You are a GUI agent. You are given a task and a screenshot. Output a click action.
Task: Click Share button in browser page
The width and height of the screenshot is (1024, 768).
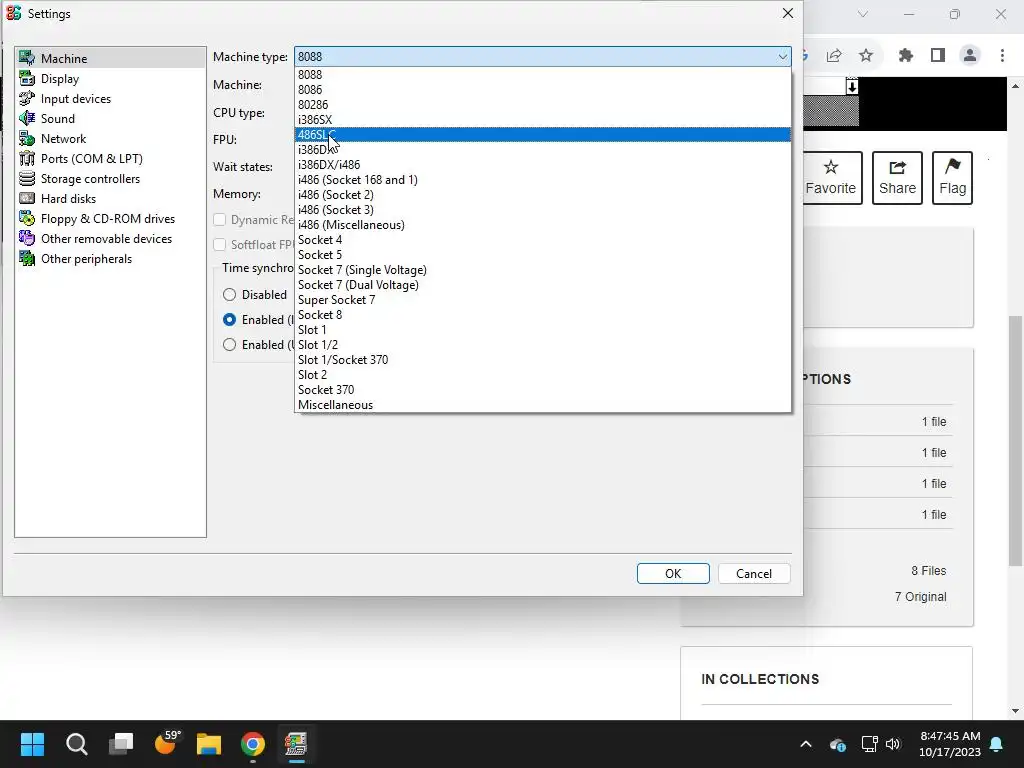tap(897, 178)
